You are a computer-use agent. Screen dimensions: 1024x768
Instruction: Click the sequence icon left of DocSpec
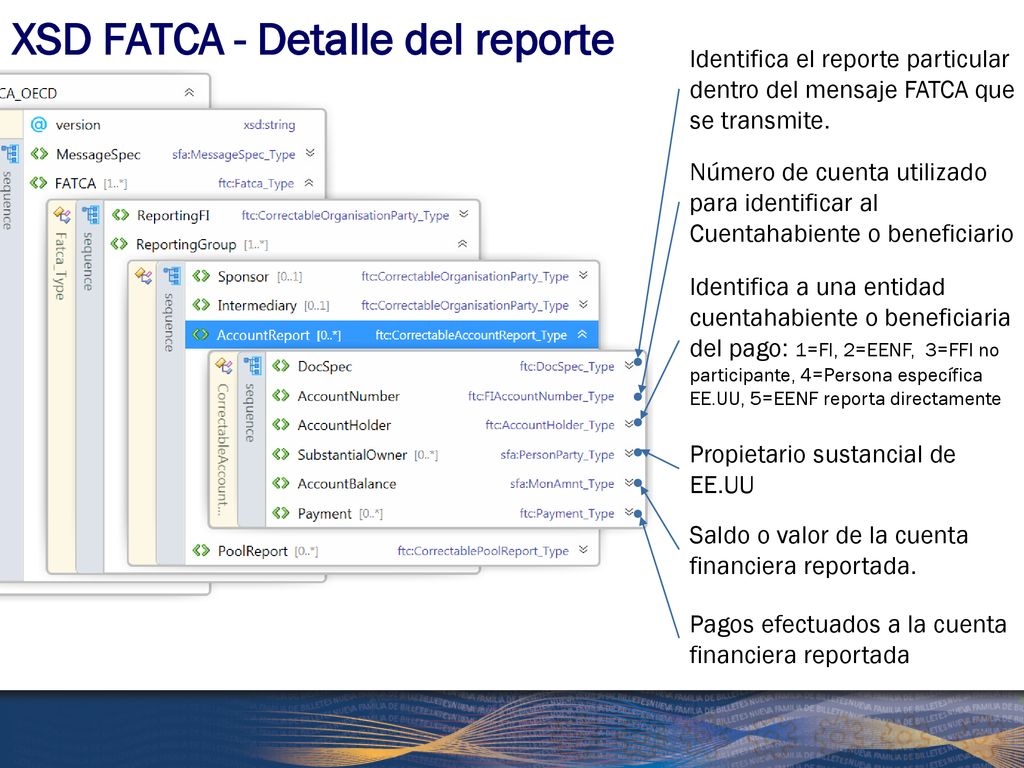(252, 365)
